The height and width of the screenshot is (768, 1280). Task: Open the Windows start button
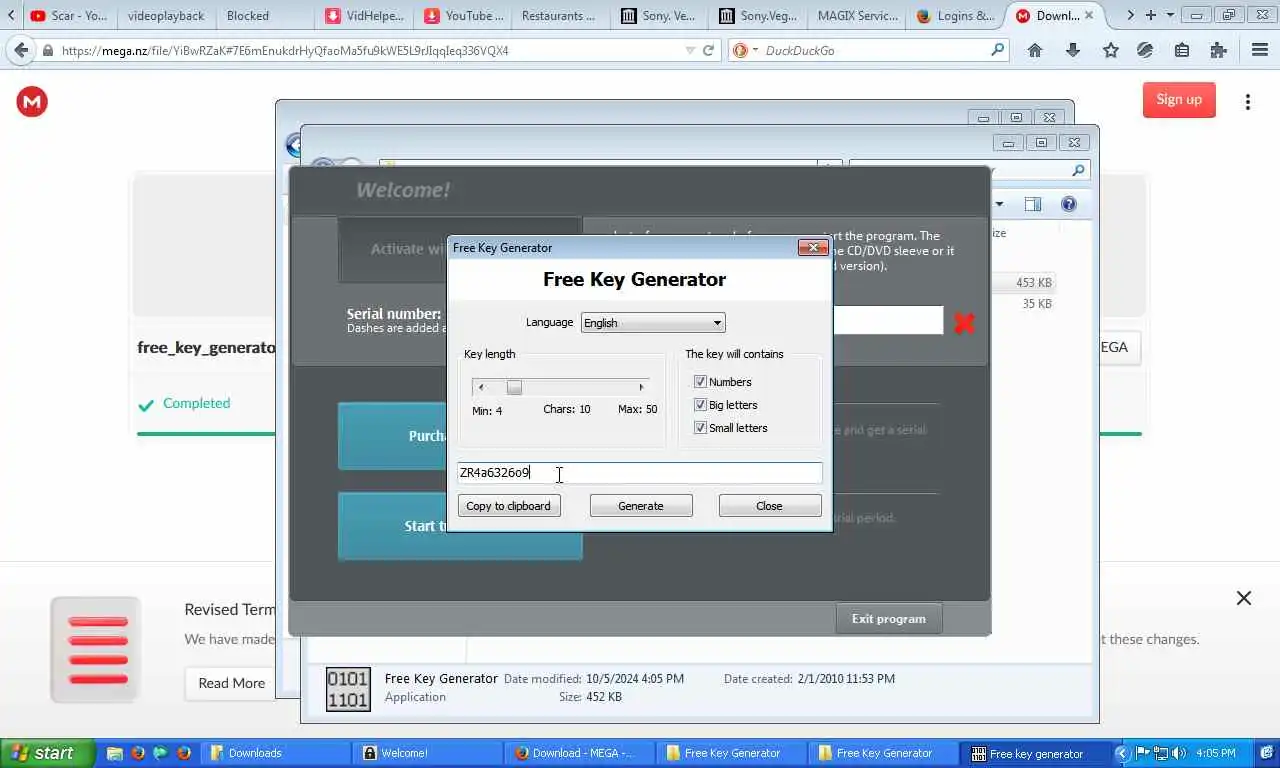tap(48, 753)
